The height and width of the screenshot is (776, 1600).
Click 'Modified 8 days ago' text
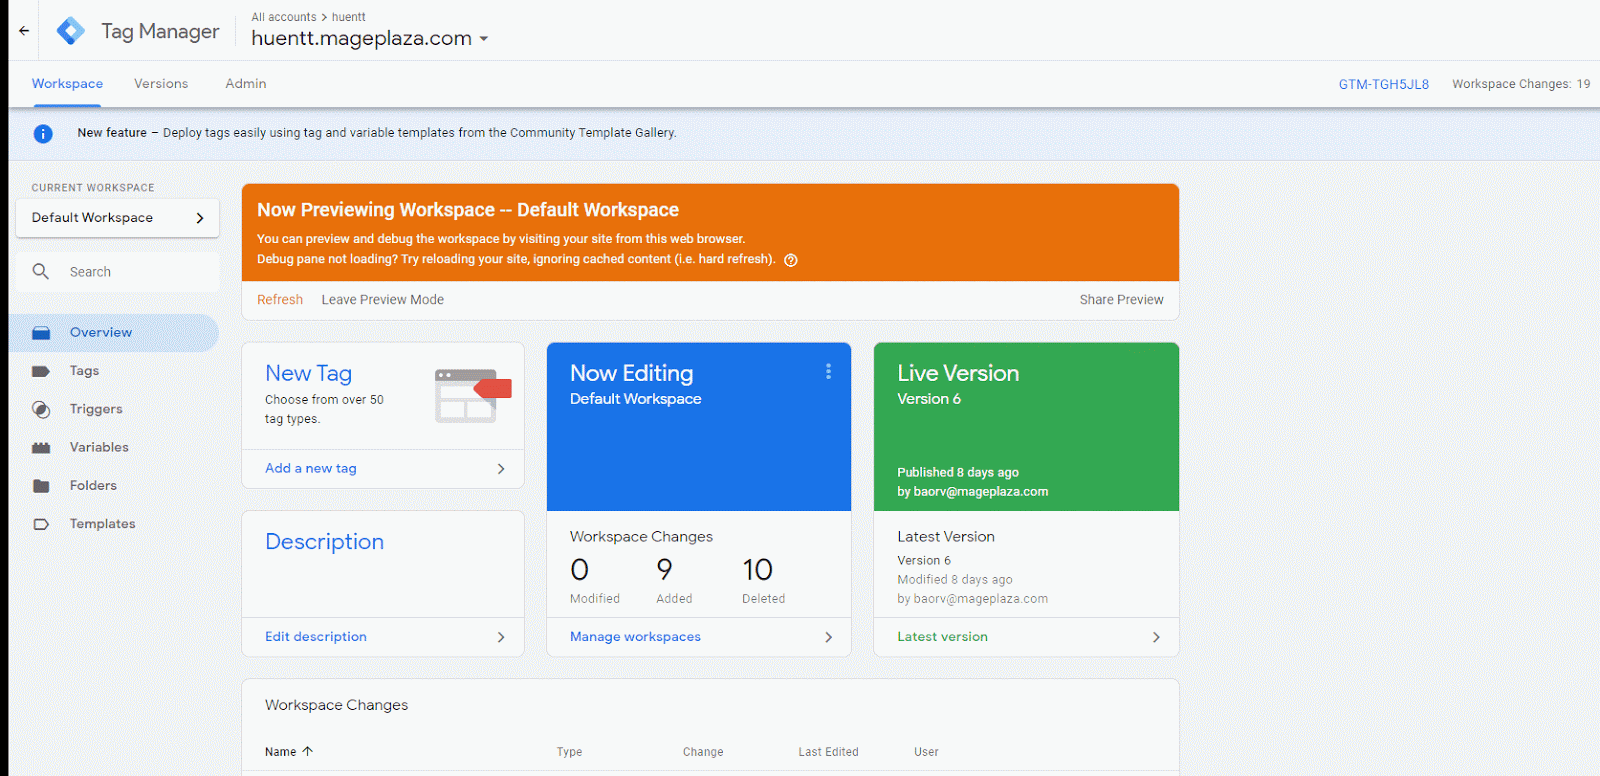pyautogui.click(x=955, y=580)
